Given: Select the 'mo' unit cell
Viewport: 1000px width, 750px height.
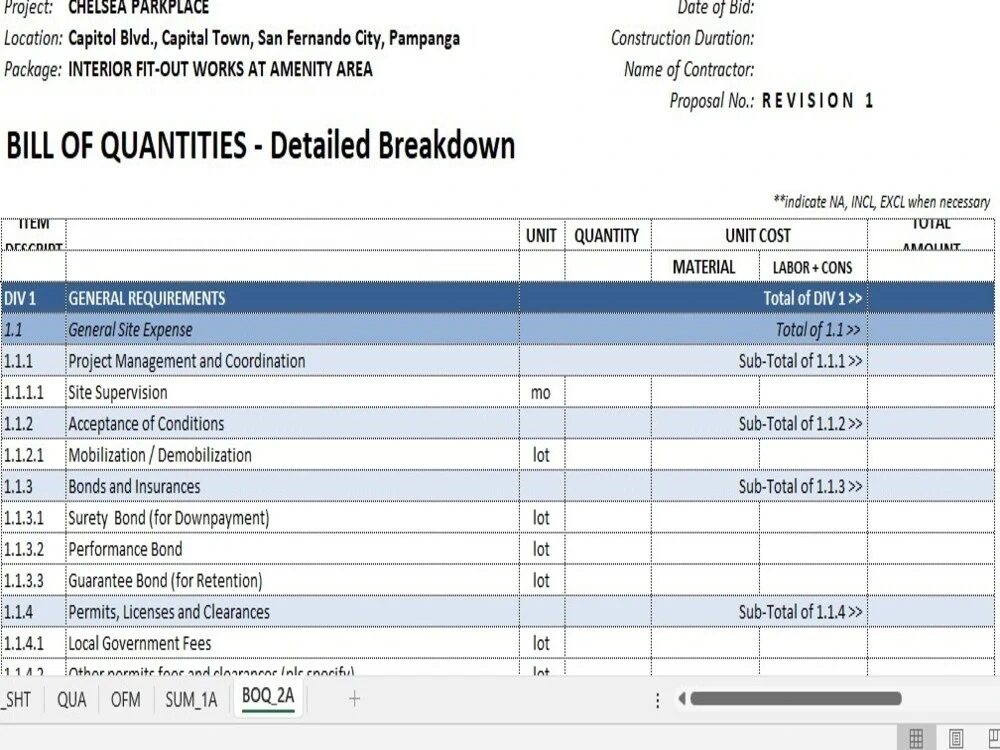Looking at the screenshot, I should click(541, 392).
